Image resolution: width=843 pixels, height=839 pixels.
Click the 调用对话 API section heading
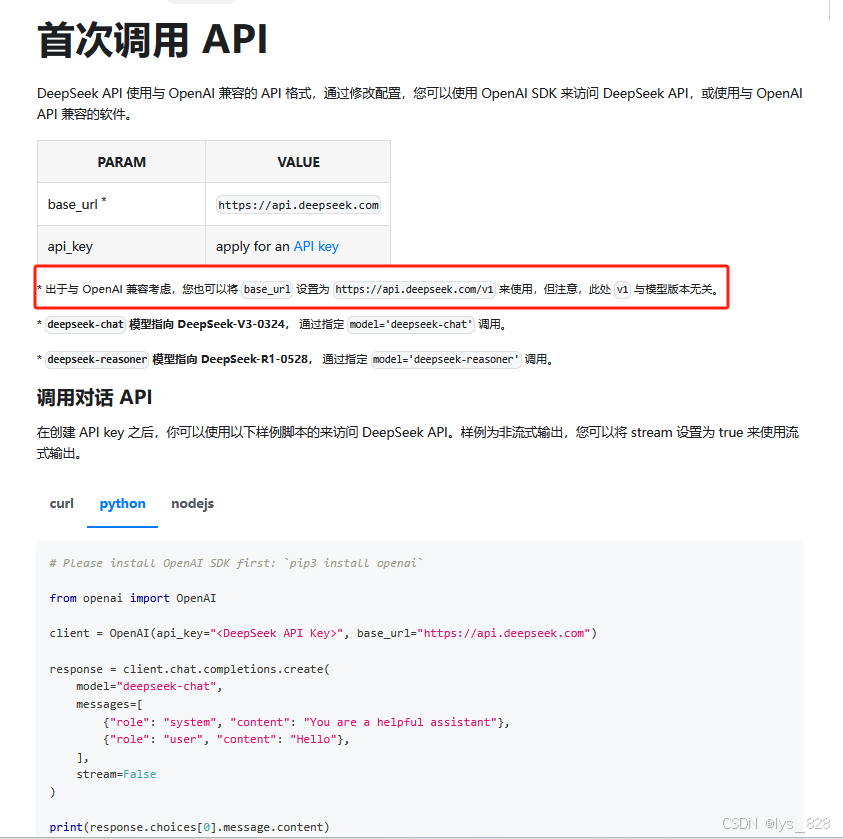click(x=95, y=398)
